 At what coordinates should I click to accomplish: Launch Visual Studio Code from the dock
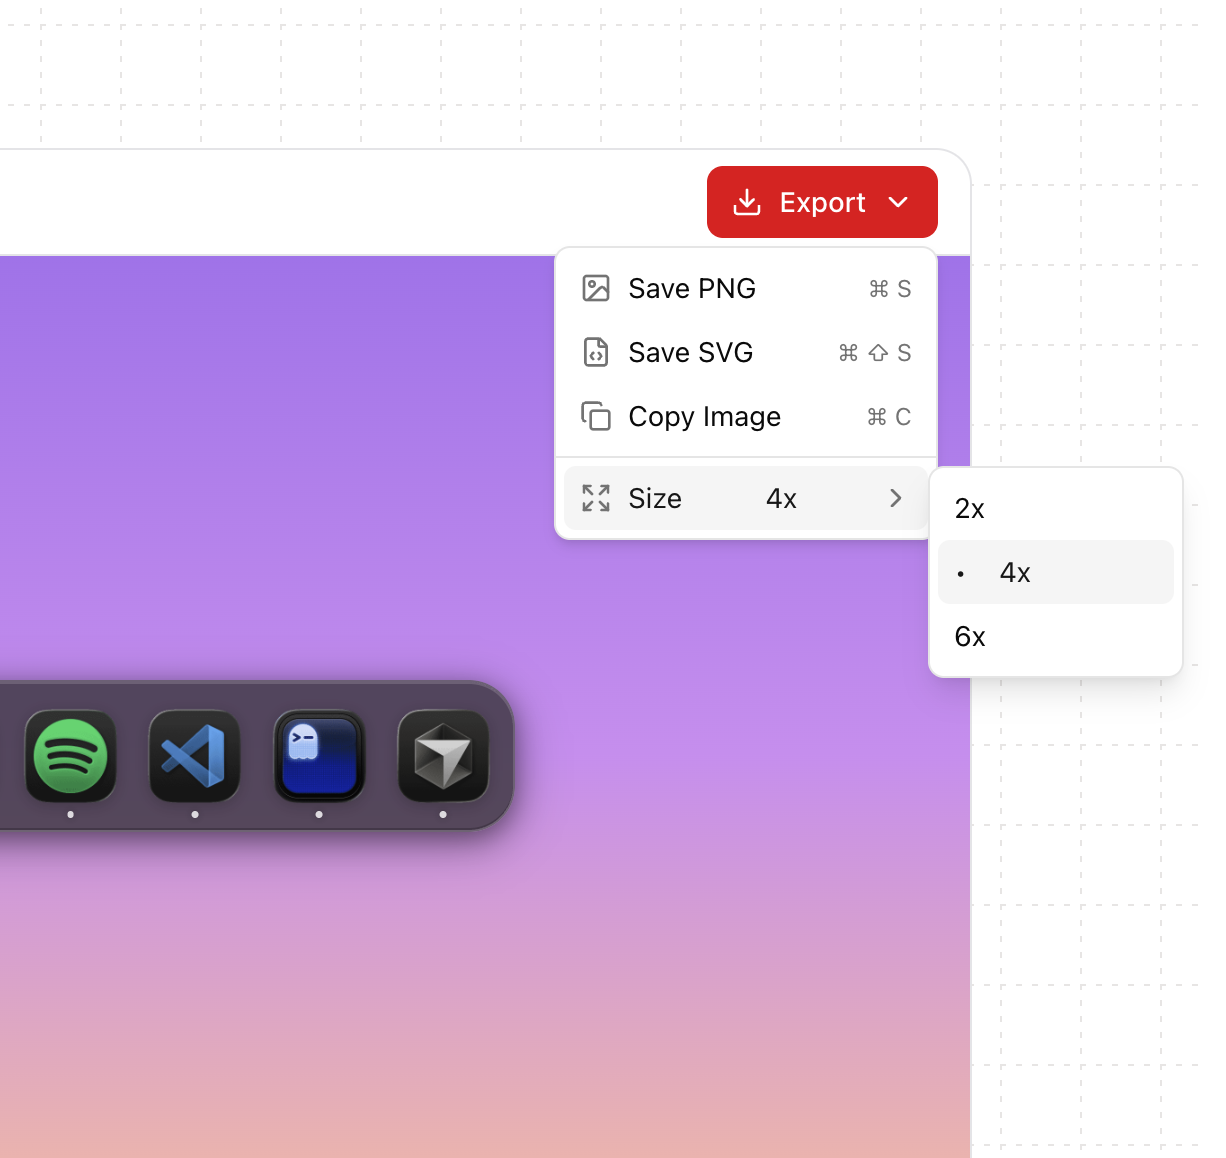click(194, 757)
